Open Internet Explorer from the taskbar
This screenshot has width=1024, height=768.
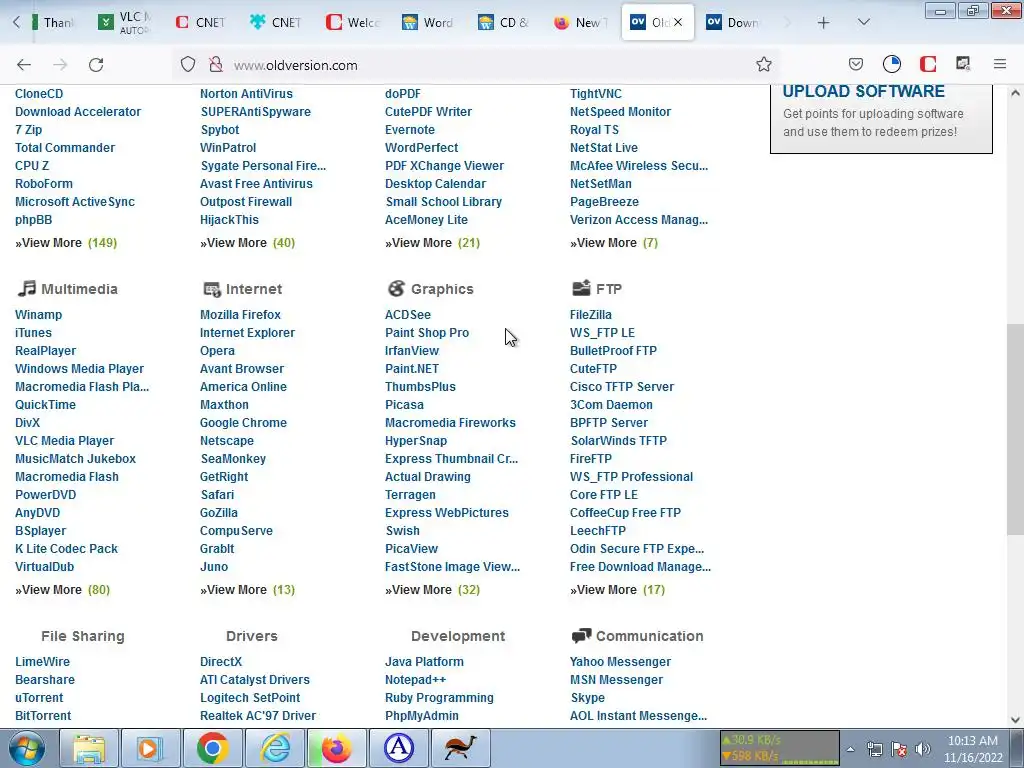(x=275, y=748)
